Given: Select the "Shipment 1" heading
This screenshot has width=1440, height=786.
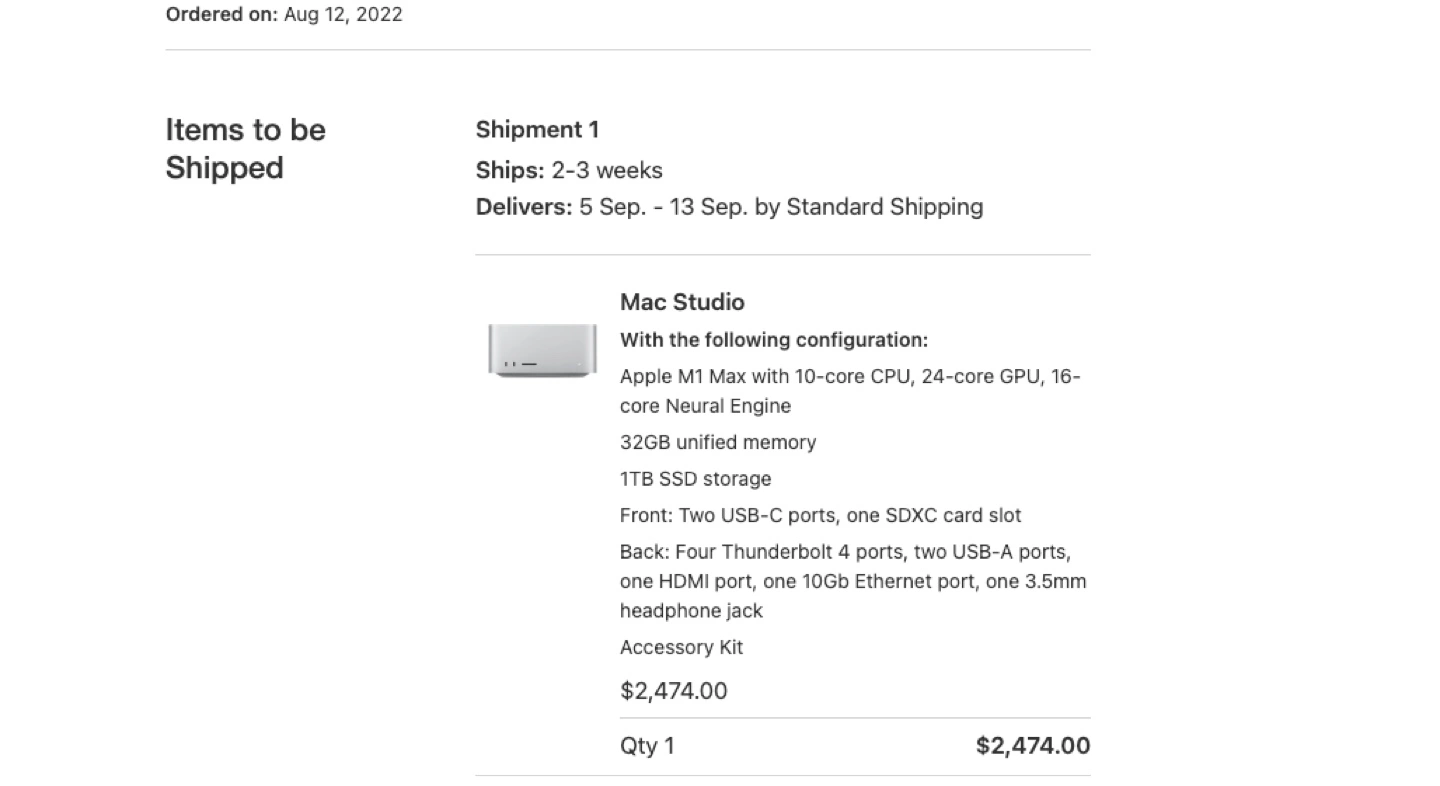Looking at the screenshot, I should pos(537,130).
